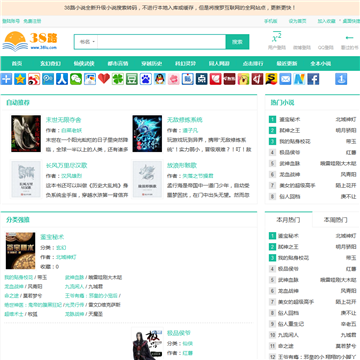The height and width of the screenshot is (360, 360).
Task: Click the dark blue 点 share icon
Action: click(x=202, y=79)
